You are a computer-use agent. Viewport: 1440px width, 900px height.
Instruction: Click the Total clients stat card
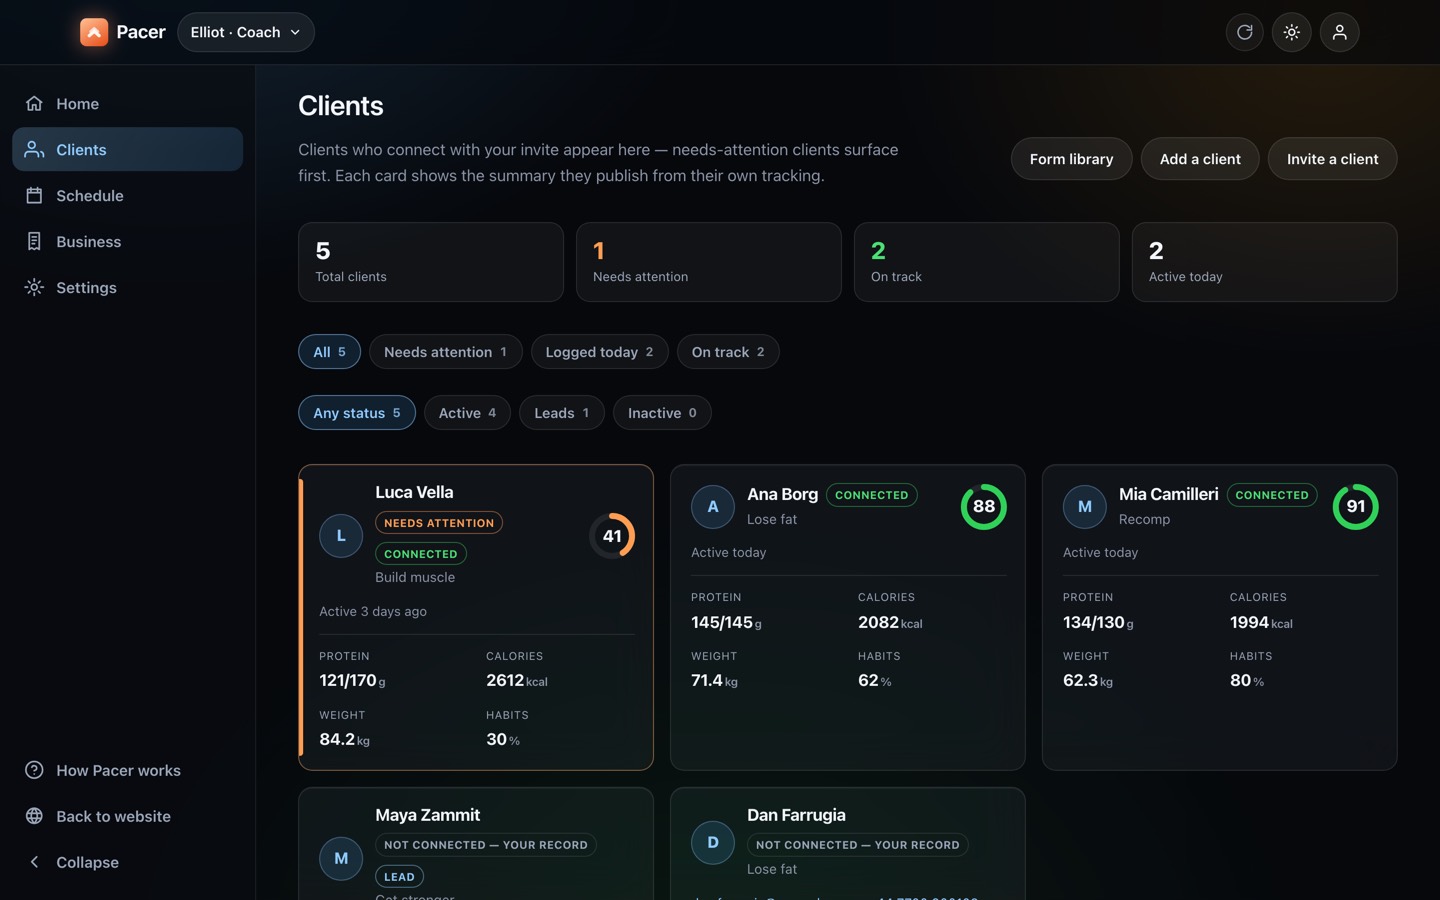(431, 262)
